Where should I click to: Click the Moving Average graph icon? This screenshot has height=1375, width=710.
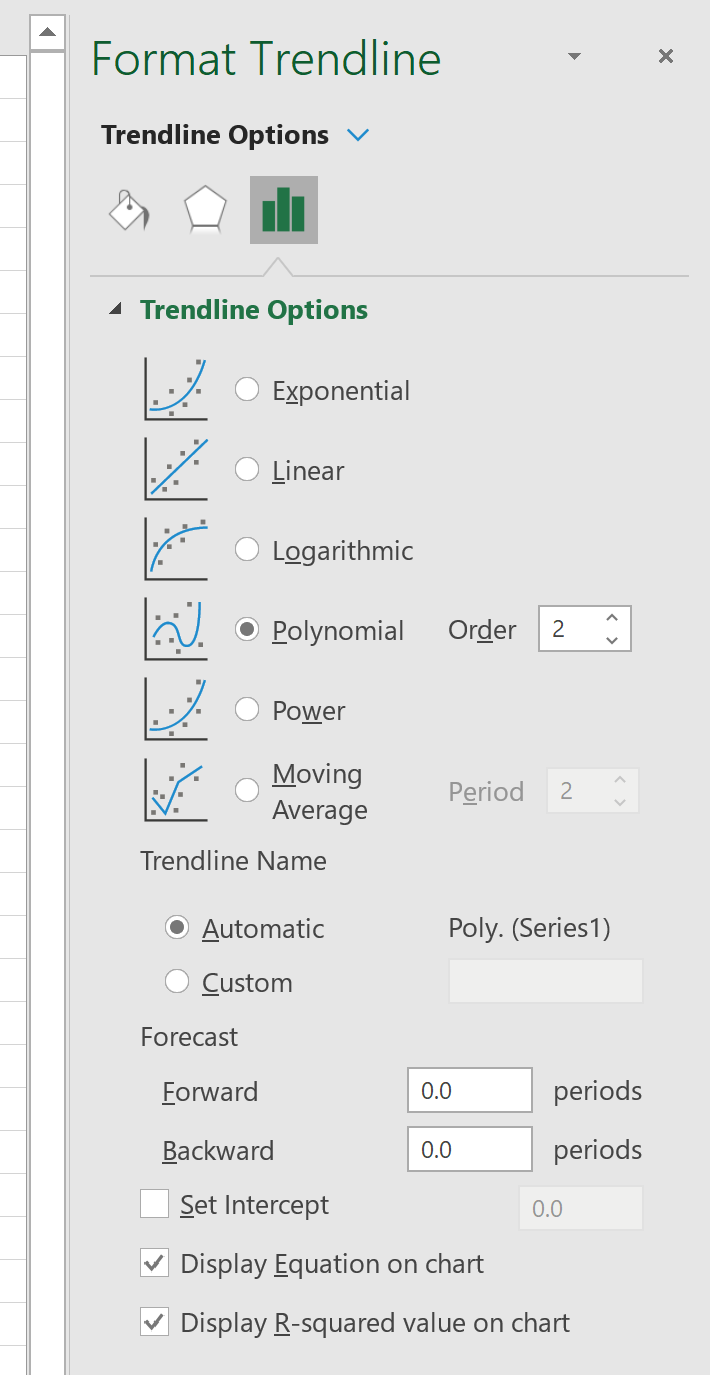[x=176, y=790]
